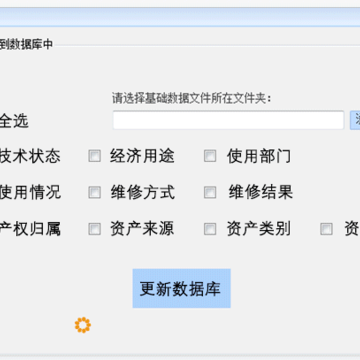Click the browse button beside the path field
The image size is (360, 360).
[x=355, y=120]
